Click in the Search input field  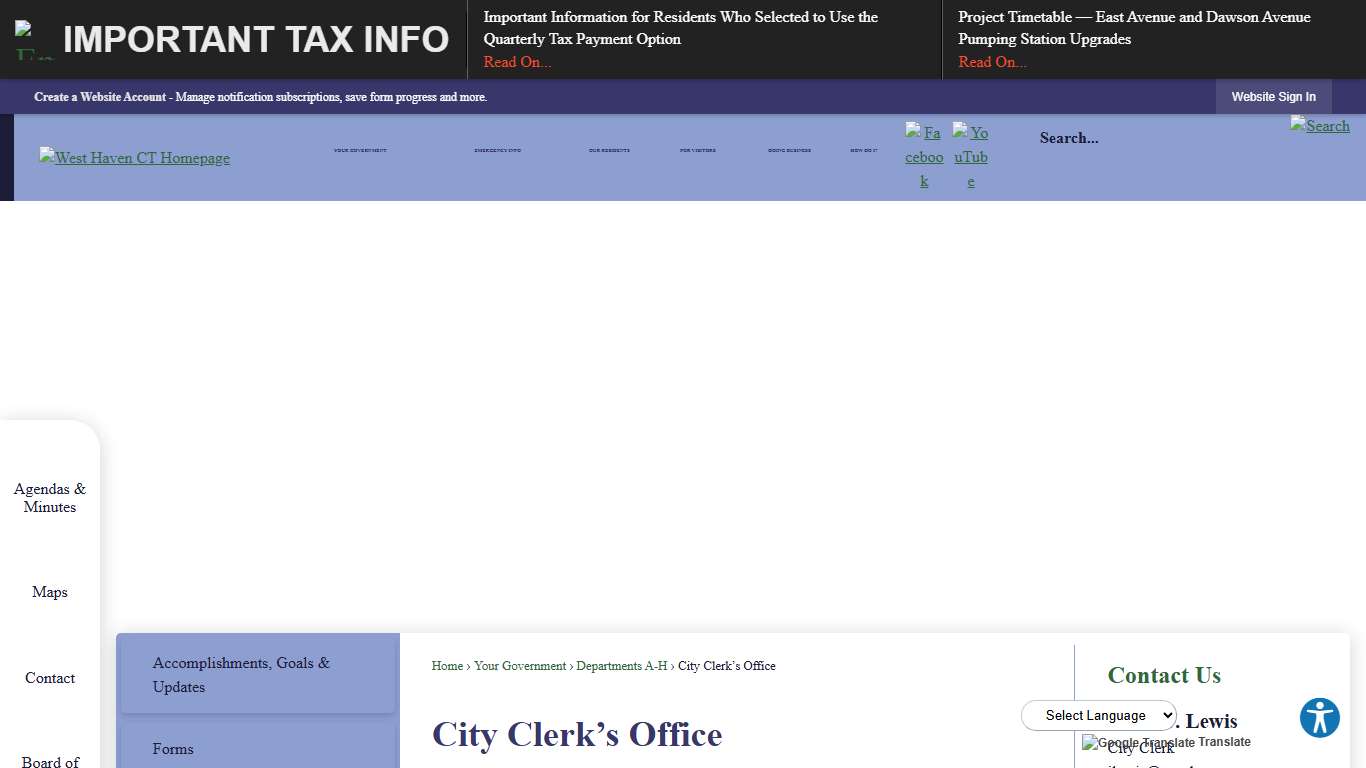[x=1150, y=138]
